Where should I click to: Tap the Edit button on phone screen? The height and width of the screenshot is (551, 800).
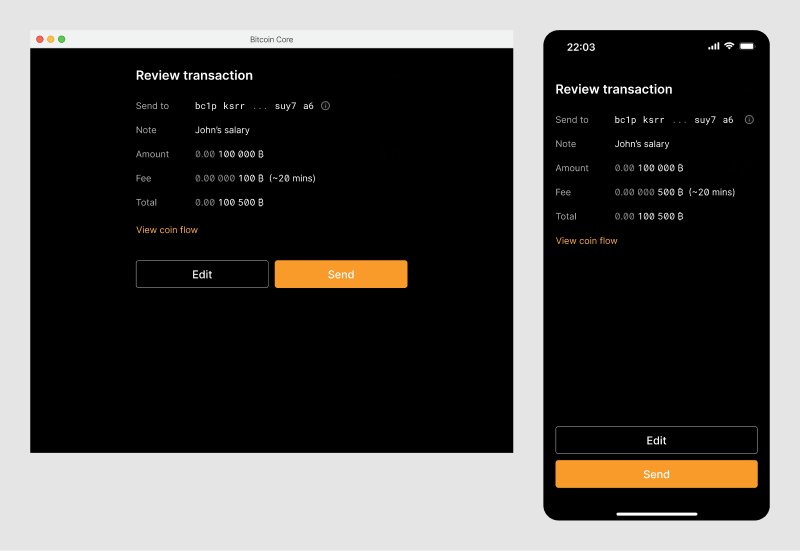(656, 440)
